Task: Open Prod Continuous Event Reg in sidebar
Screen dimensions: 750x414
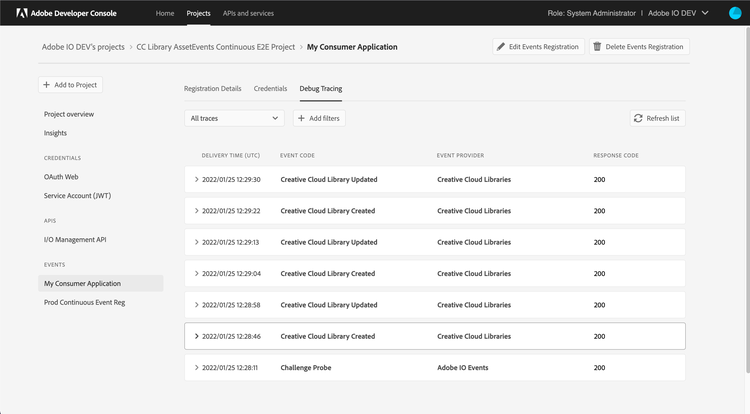Action: pyautogui.click(x=85, y=302)
